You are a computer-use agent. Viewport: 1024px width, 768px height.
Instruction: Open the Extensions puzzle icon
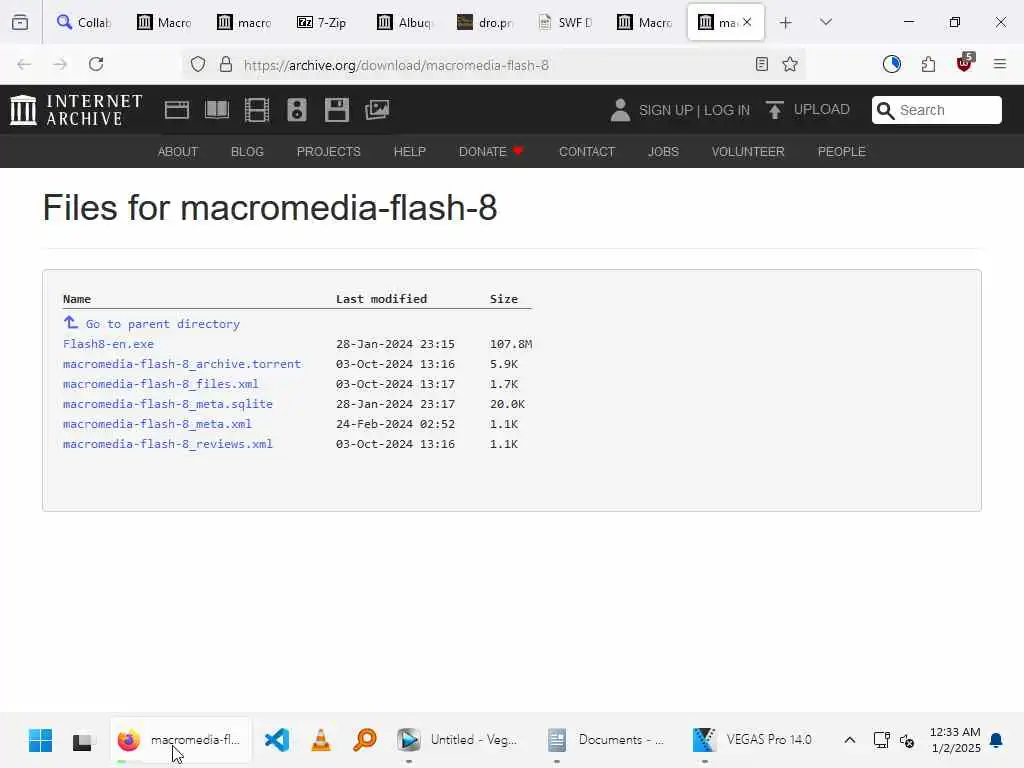[928, 64]
